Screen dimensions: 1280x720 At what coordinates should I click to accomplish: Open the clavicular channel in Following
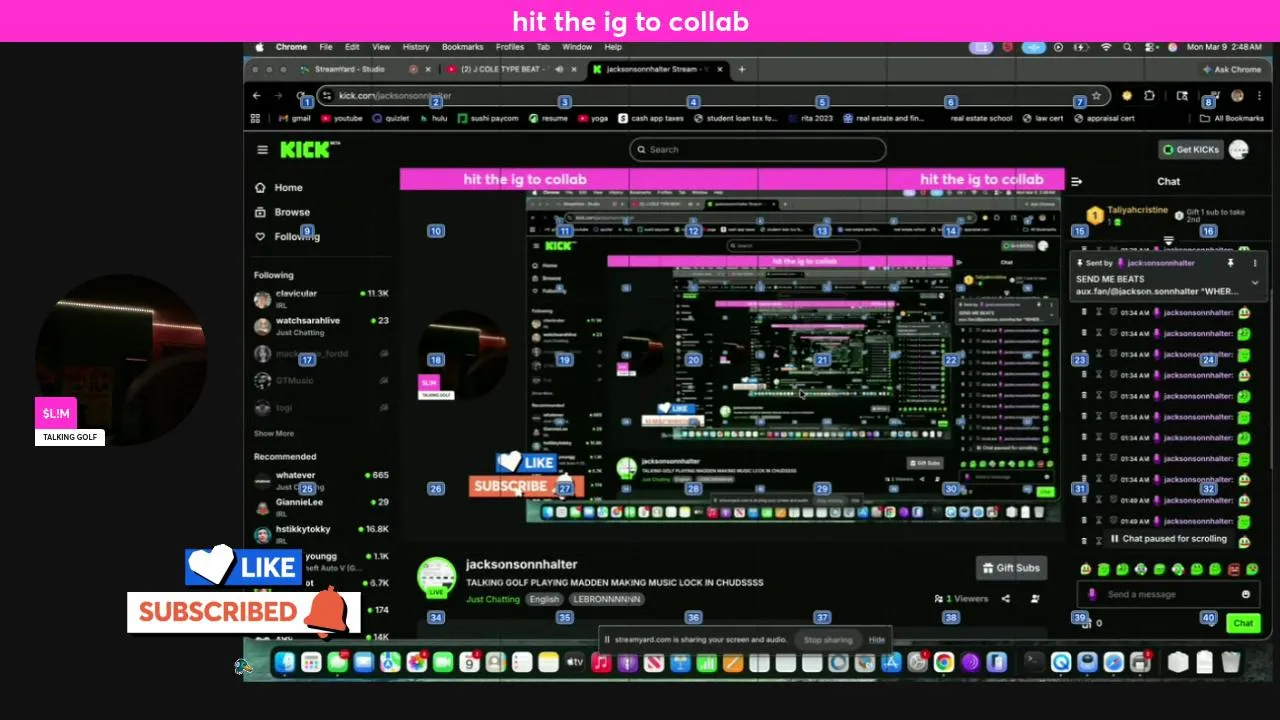click(x=321, y=298)
